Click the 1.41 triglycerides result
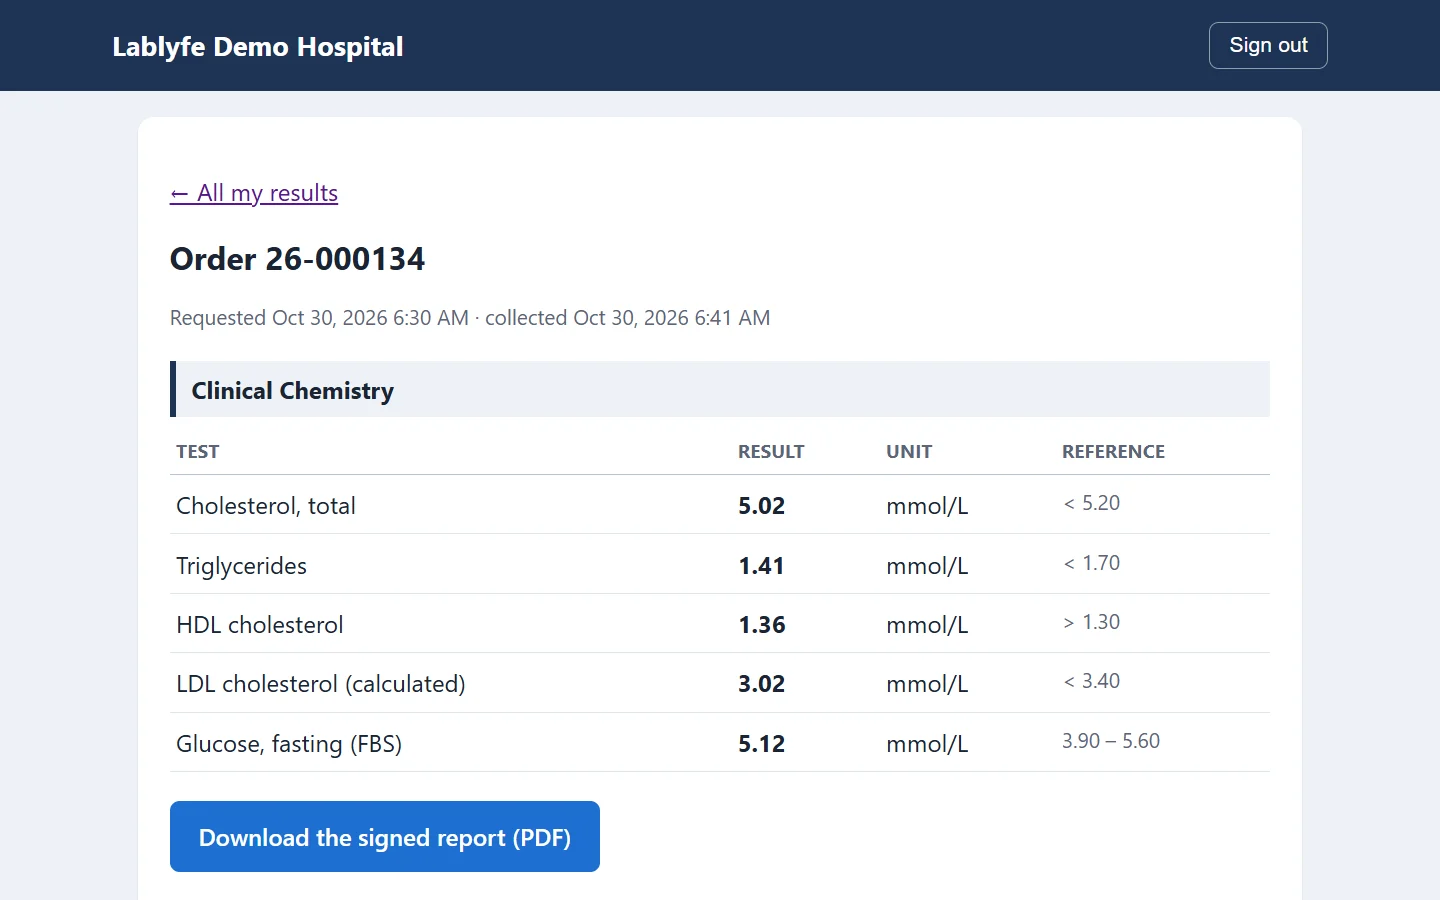Viewport: 1440px width, 900px height. (x=761, y=566)
